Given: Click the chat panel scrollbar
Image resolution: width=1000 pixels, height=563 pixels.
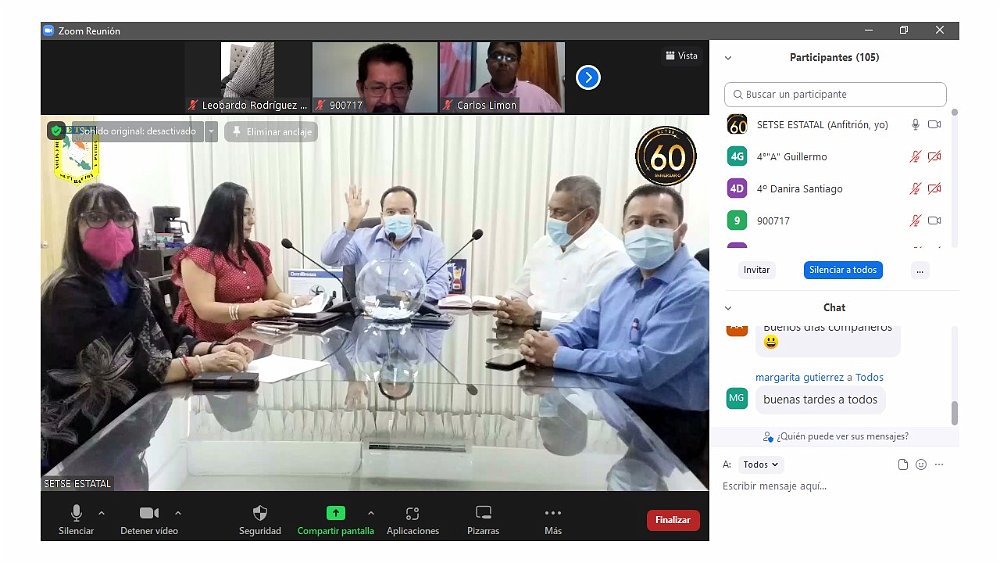Looking at the screenshot, I should pos(954,411).
